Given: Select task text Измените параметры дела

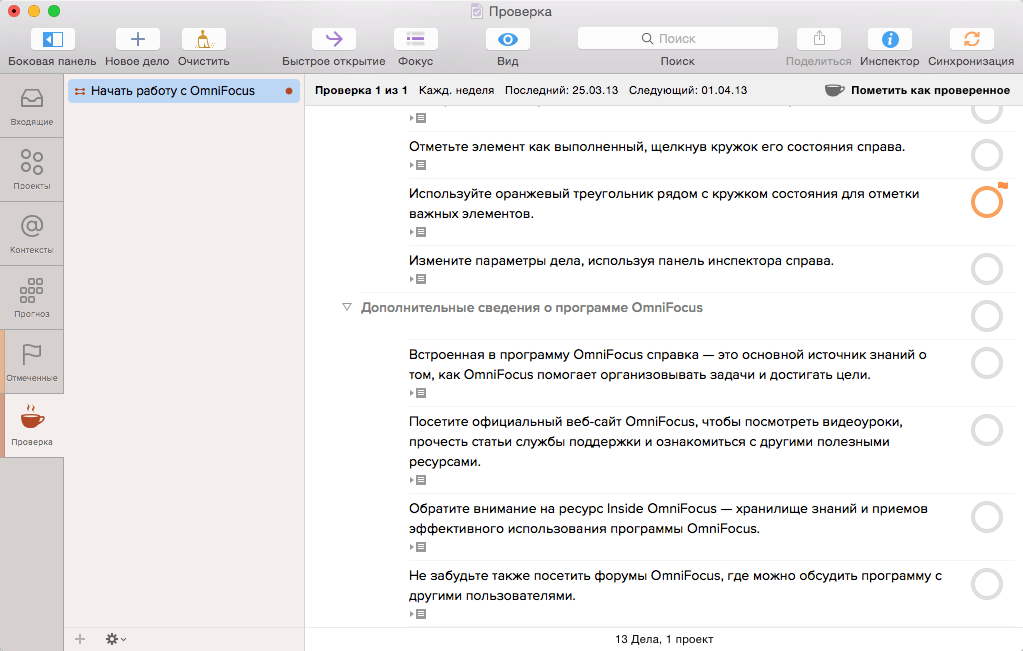Looking at the screenshot, I should pos(621,260).
